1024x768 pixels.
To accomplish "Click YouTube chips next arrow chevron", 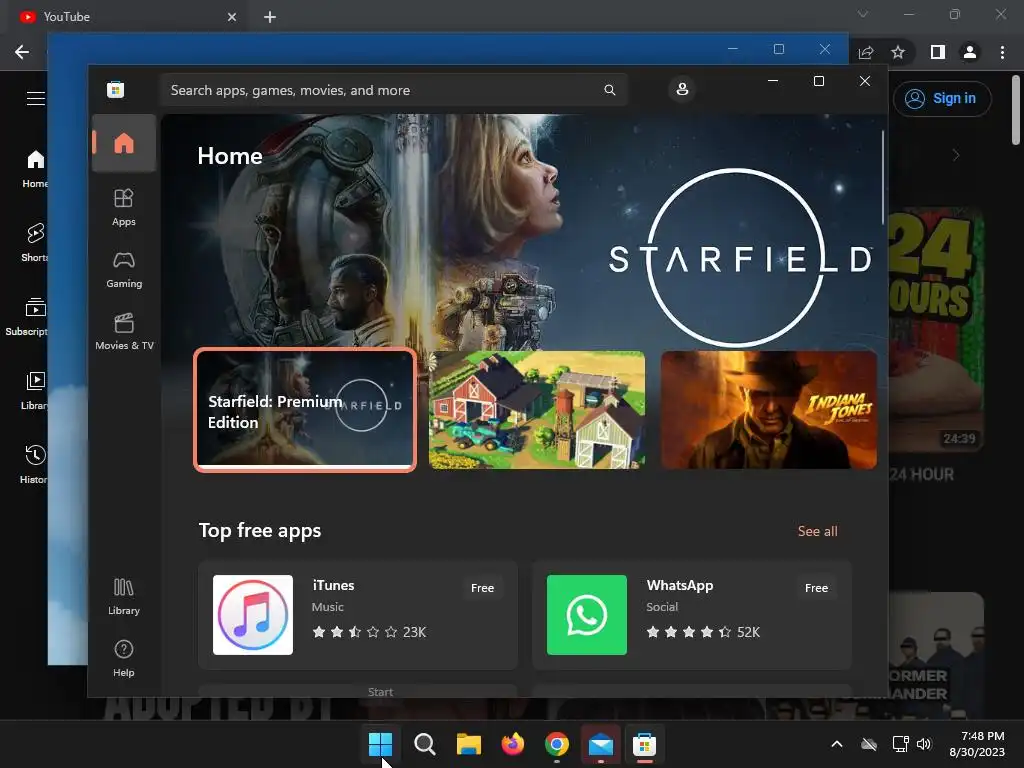I will [x=956, y=155].
